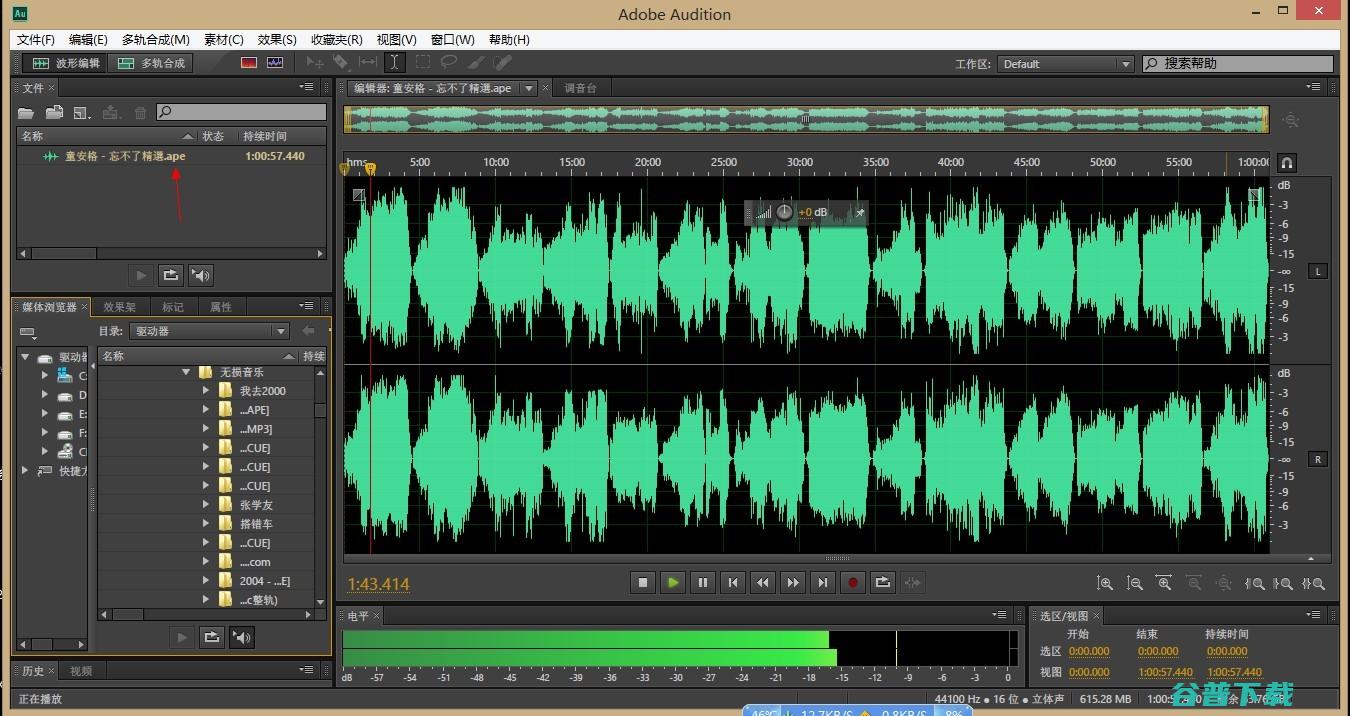
Task: Show the spectral pitch display
Action: tap(275, 63)
